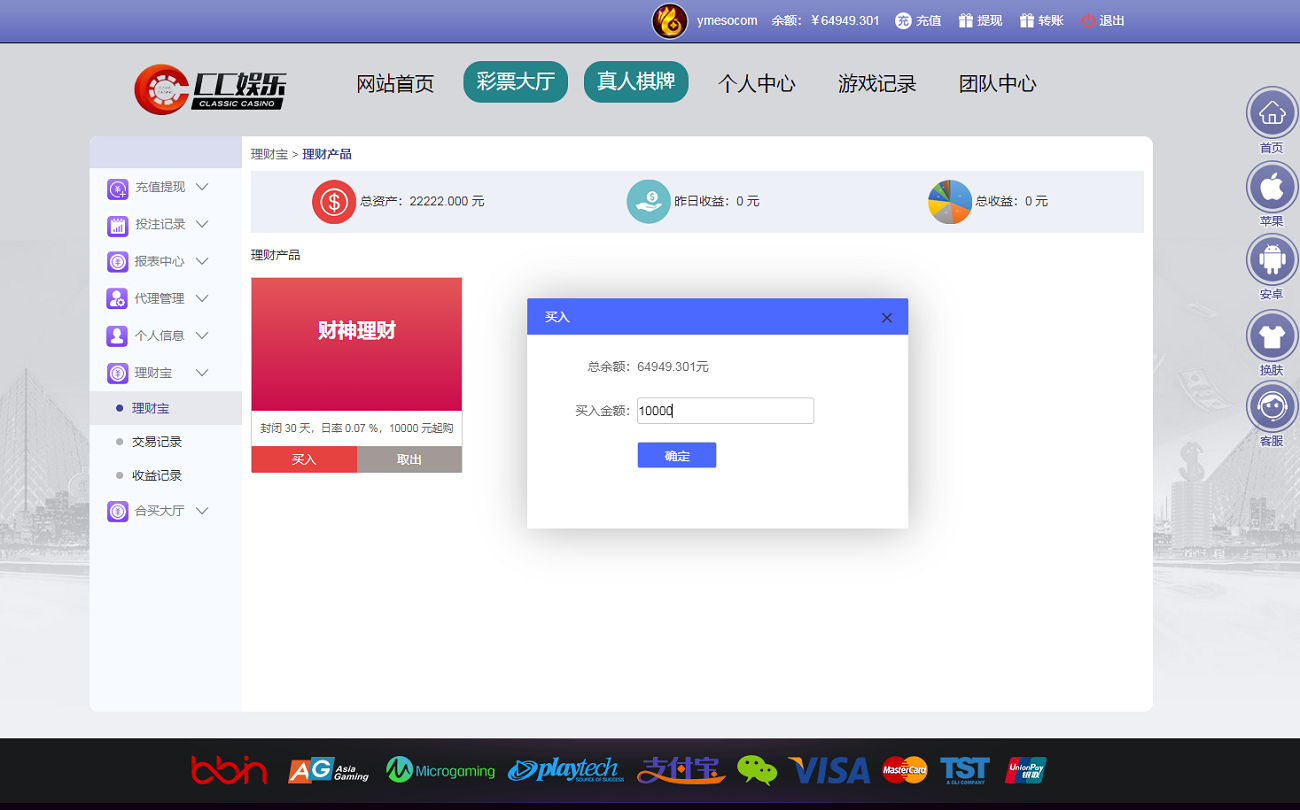
Task: Go to 网站首页 in main navigation
Action: (x=395, y=84)
